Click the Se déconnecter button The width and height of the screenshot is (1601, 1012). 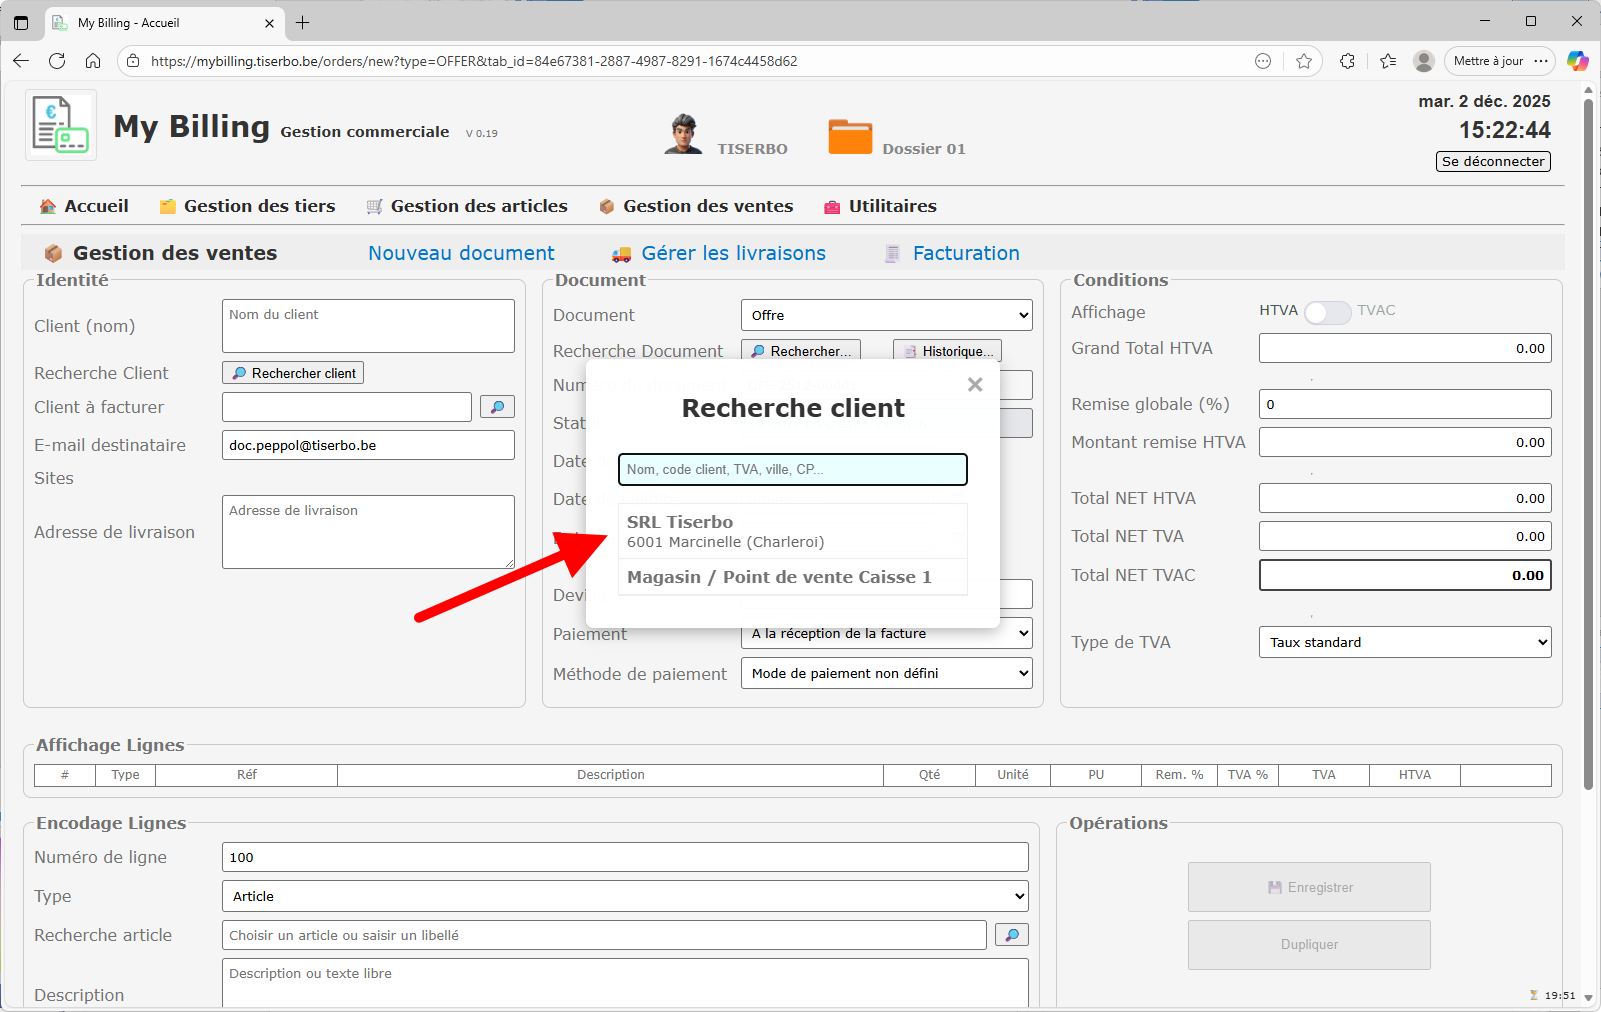1493,161
